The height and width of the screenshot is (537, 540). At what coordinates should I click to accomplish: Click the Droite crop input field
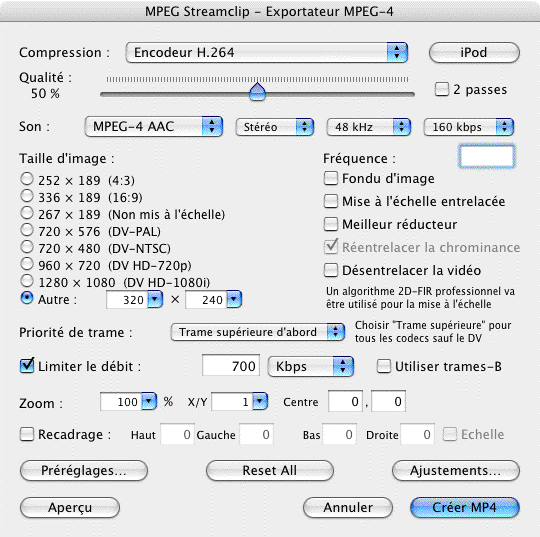pyautogui.click(x=417, y=434)
